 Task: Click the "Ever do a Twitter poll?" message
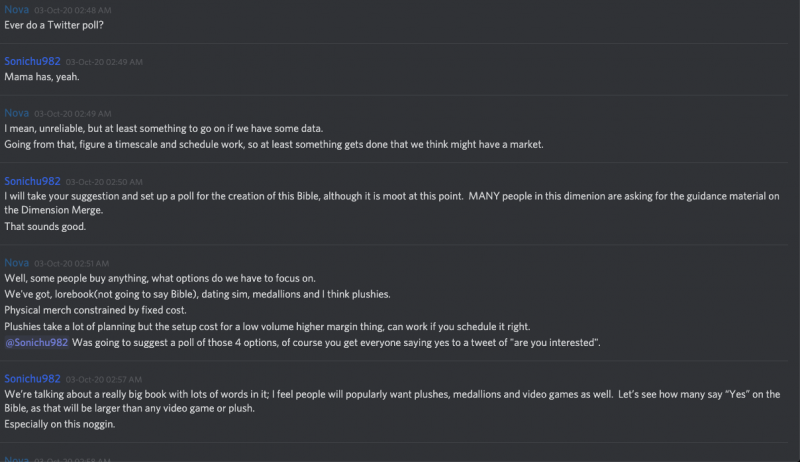click(x=61, y=25)
